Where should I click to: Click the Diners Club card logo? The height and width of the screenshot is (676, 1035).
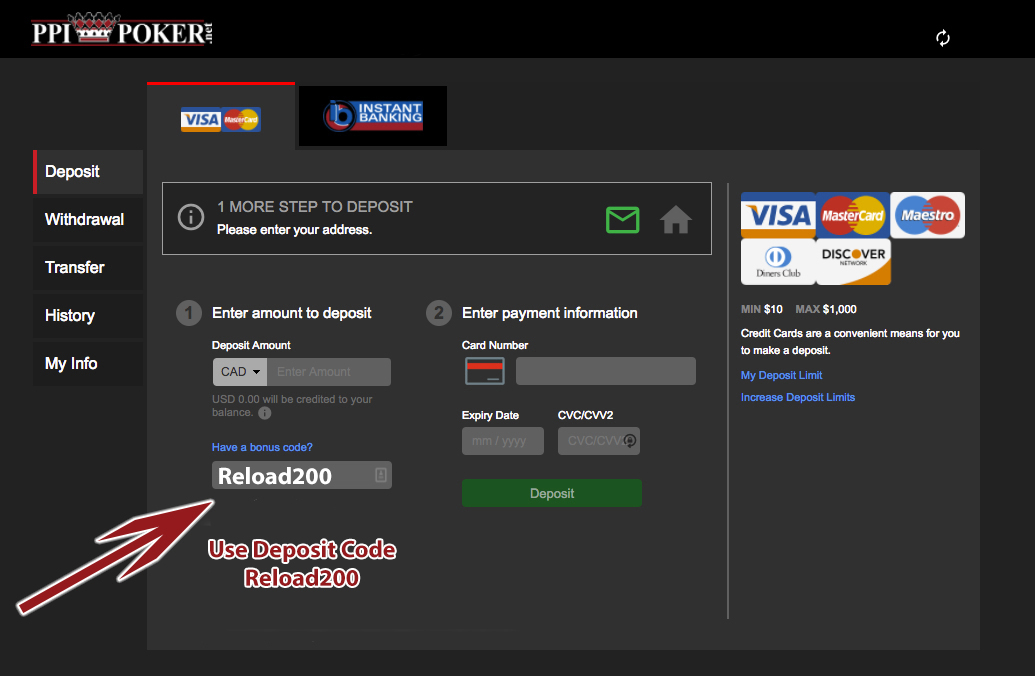(x=778, y=262)
